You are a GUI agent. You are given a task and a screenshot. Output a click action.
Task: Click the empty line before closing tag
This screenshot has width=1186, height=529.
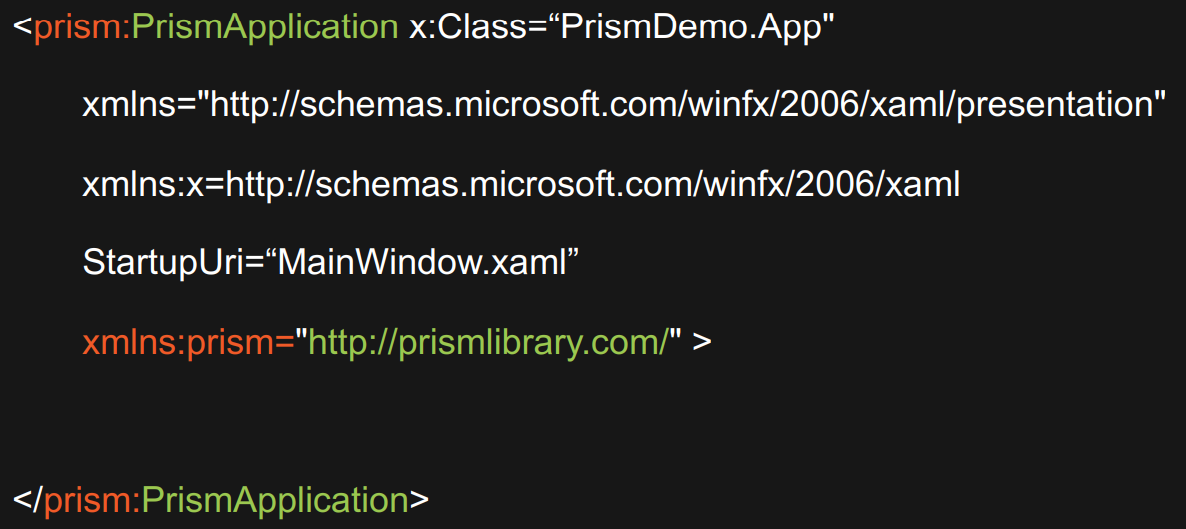click(593, 422)
